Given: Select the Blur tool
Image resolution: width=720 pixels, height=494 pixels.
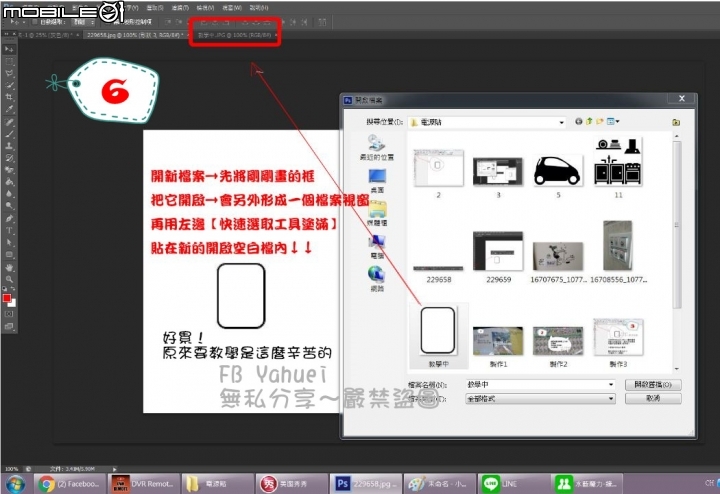Looking at the screenshot, I should 9,194.
